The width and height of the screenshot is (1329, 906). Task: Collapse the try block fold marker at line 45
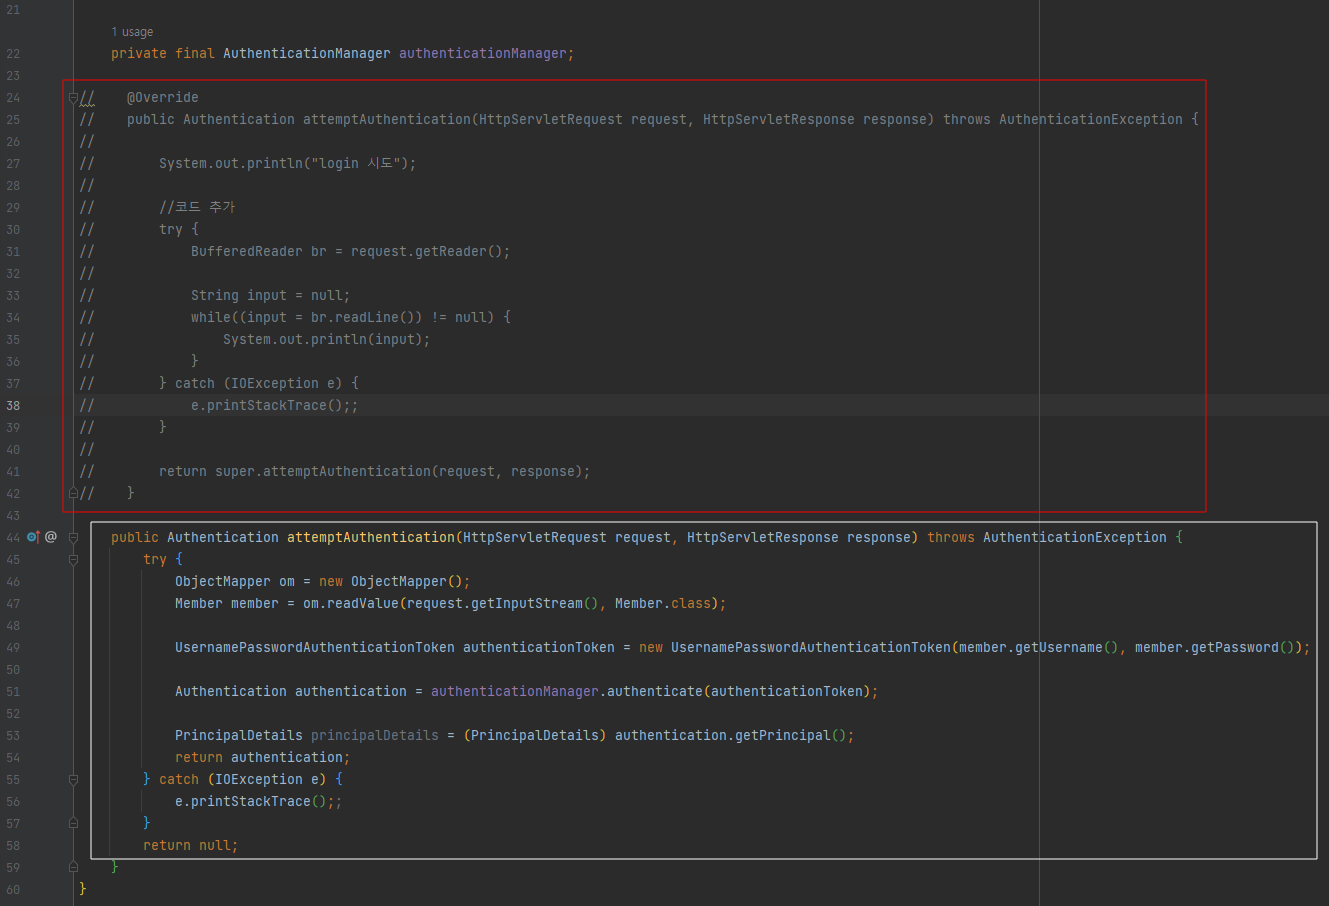73,559
